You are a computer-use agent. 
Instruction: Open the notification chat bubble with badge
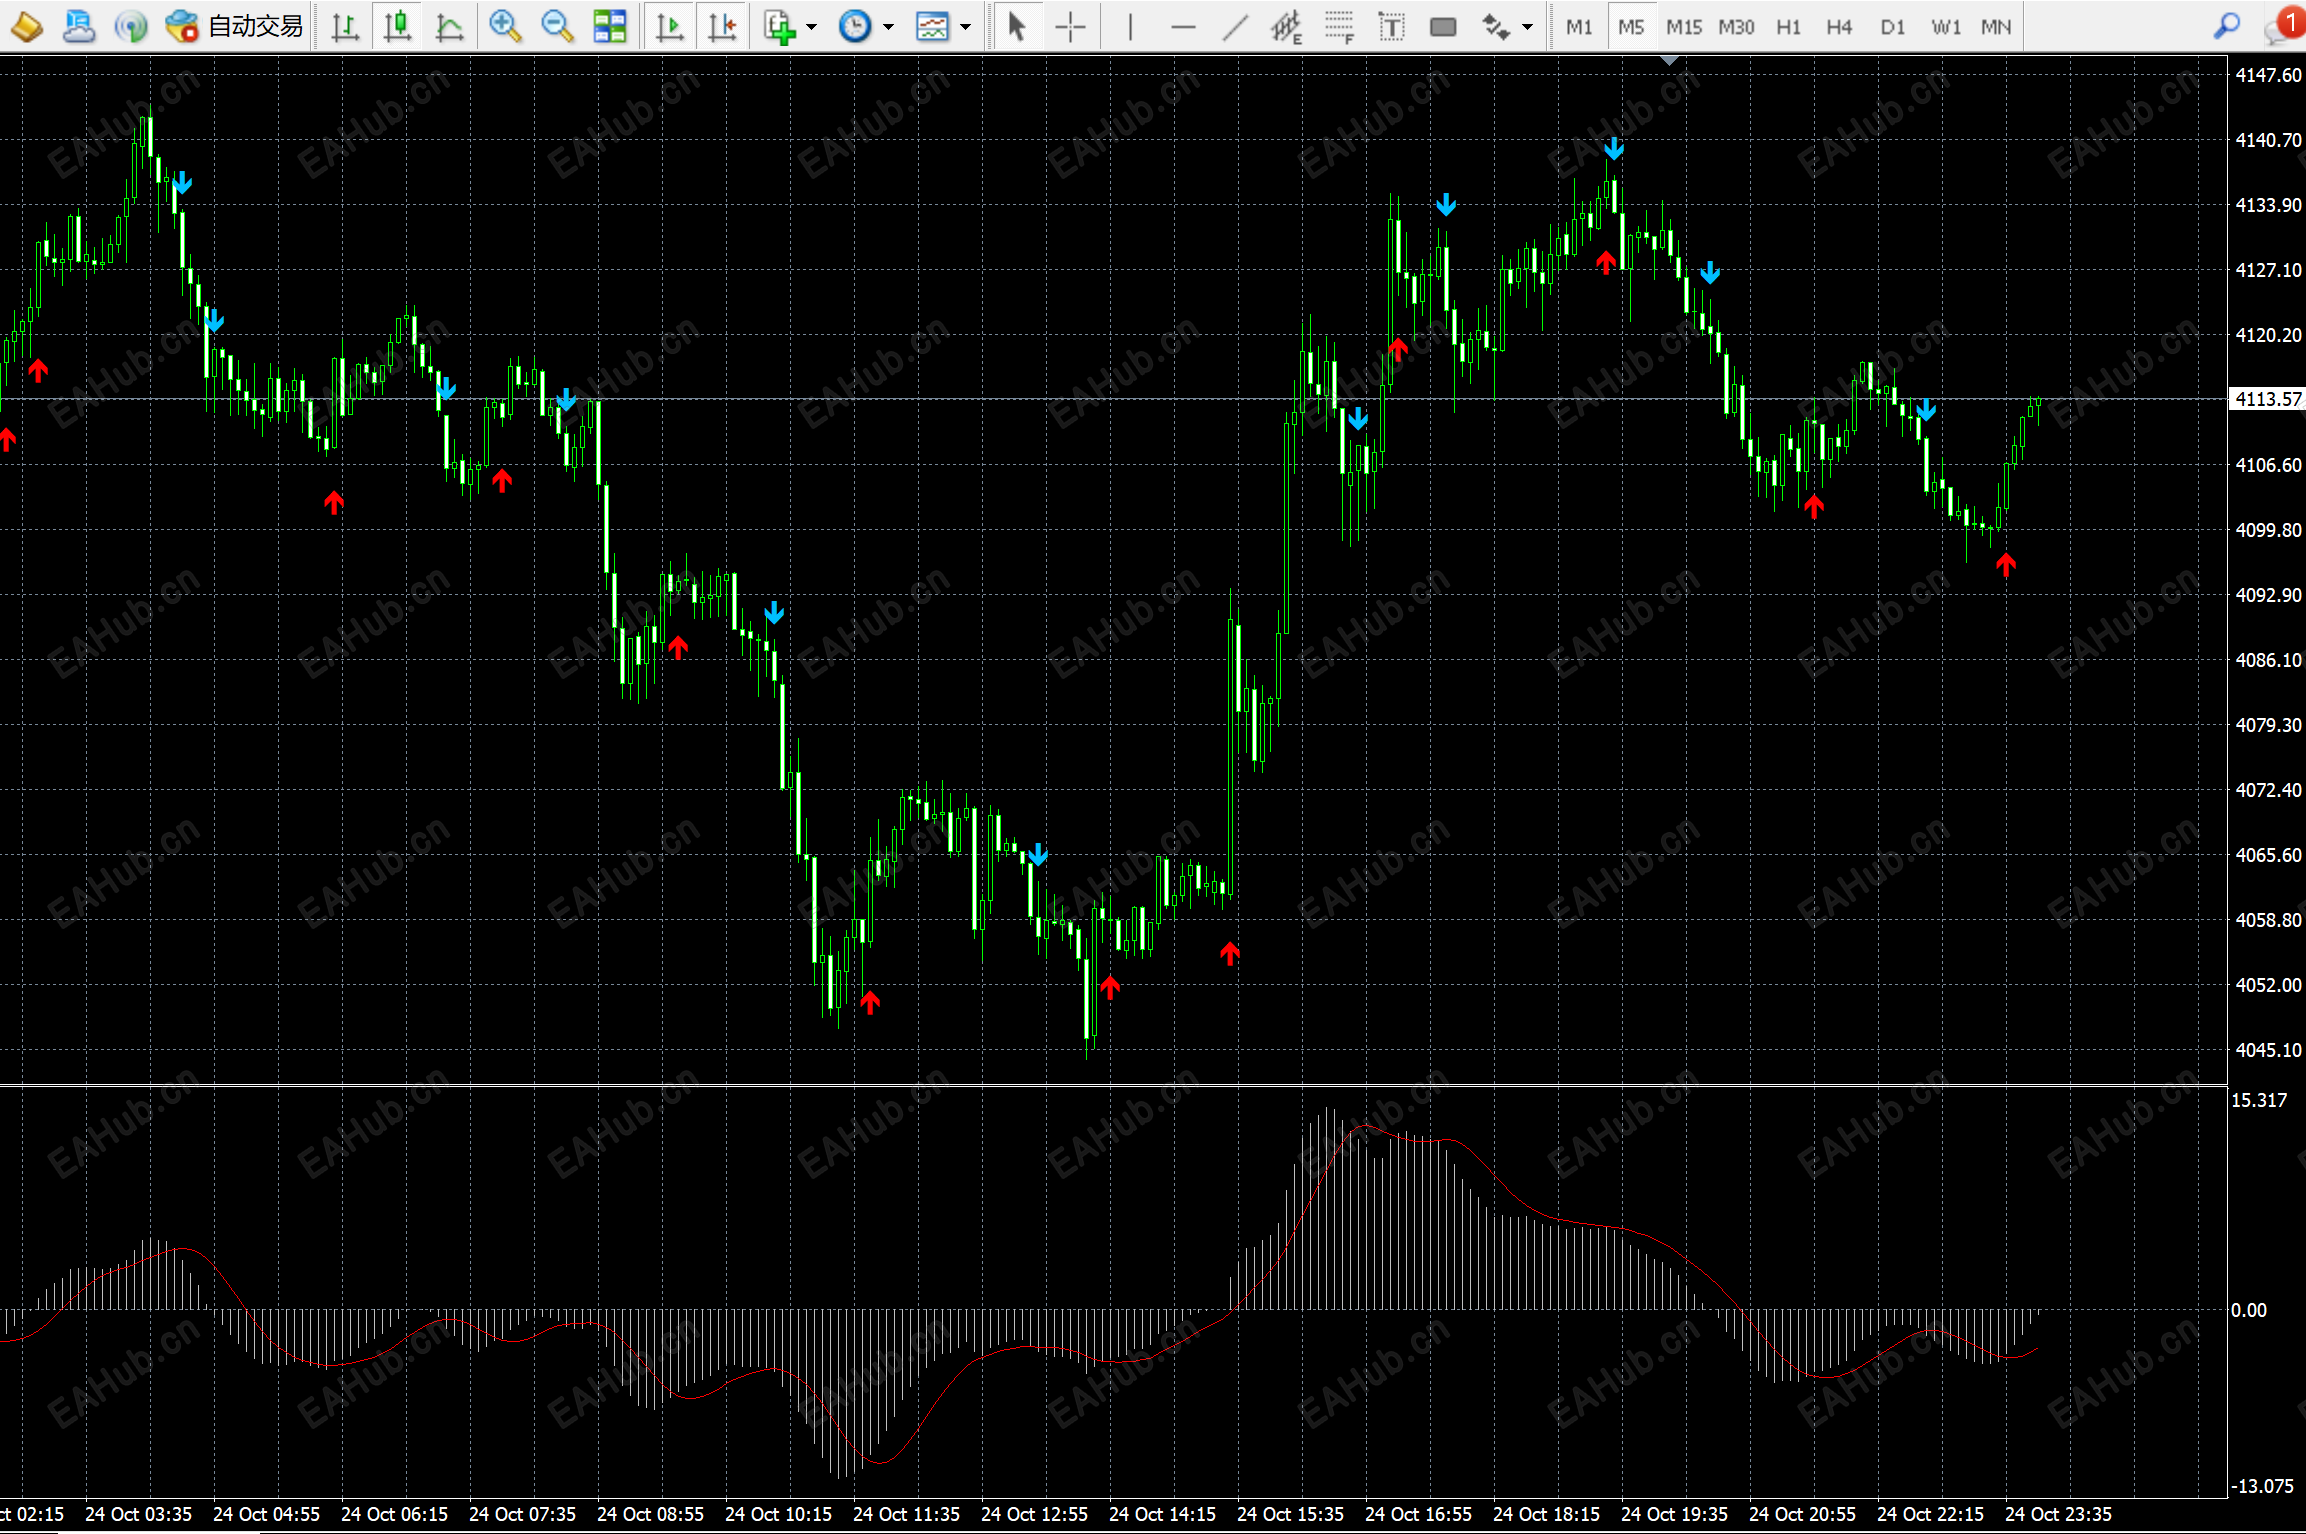tap(2280, 27)
